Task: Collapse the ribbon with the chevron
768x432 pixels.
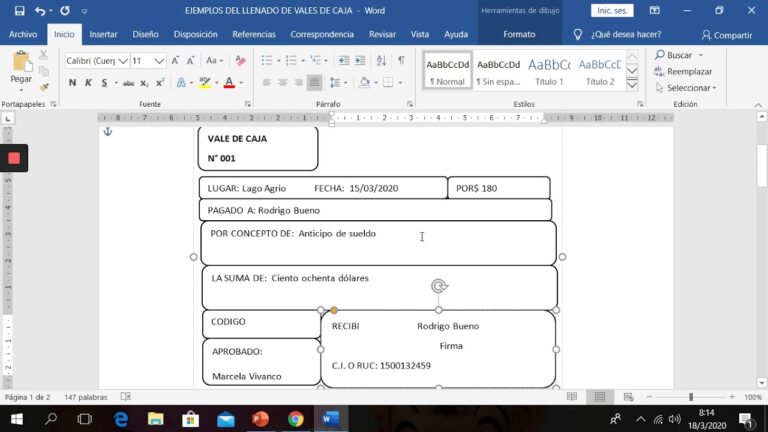Action: click(x=758, y=104)
